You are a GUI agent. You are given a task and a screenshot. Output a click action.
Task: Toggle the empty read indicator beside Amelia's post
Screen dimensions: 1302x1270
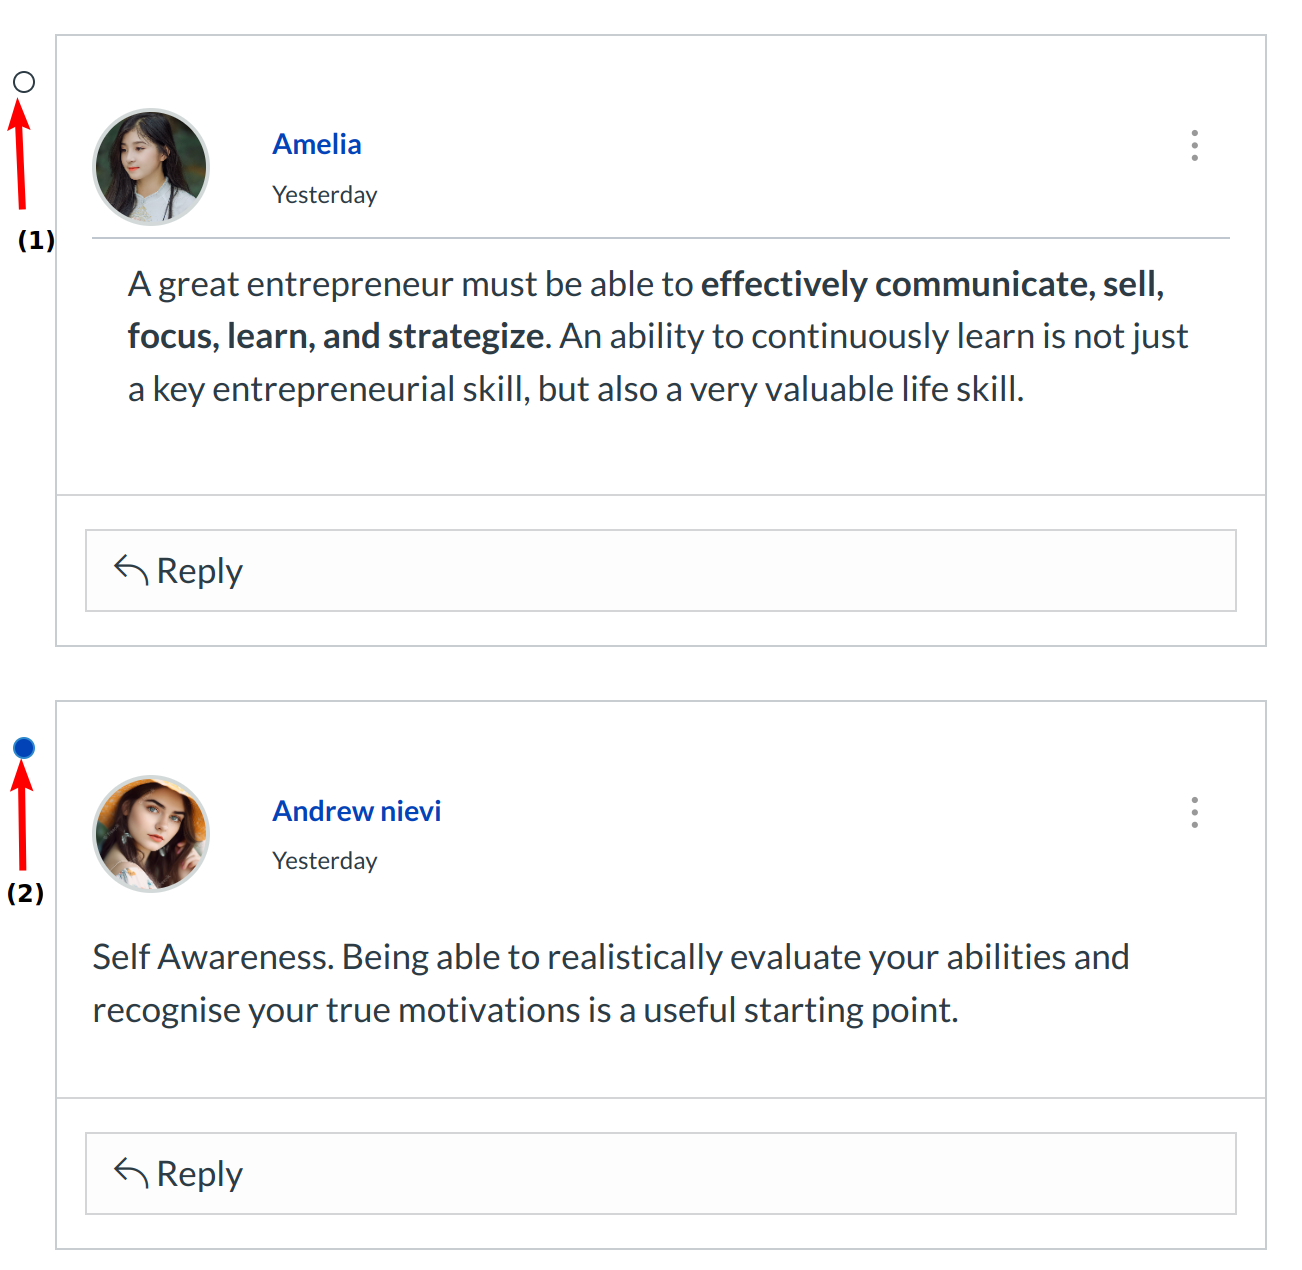click(24, 82)
